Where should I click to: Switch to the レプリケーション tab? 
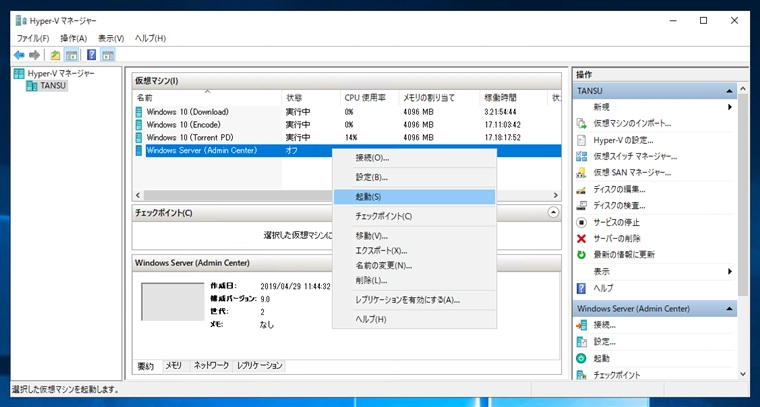(x=259, y=366)
